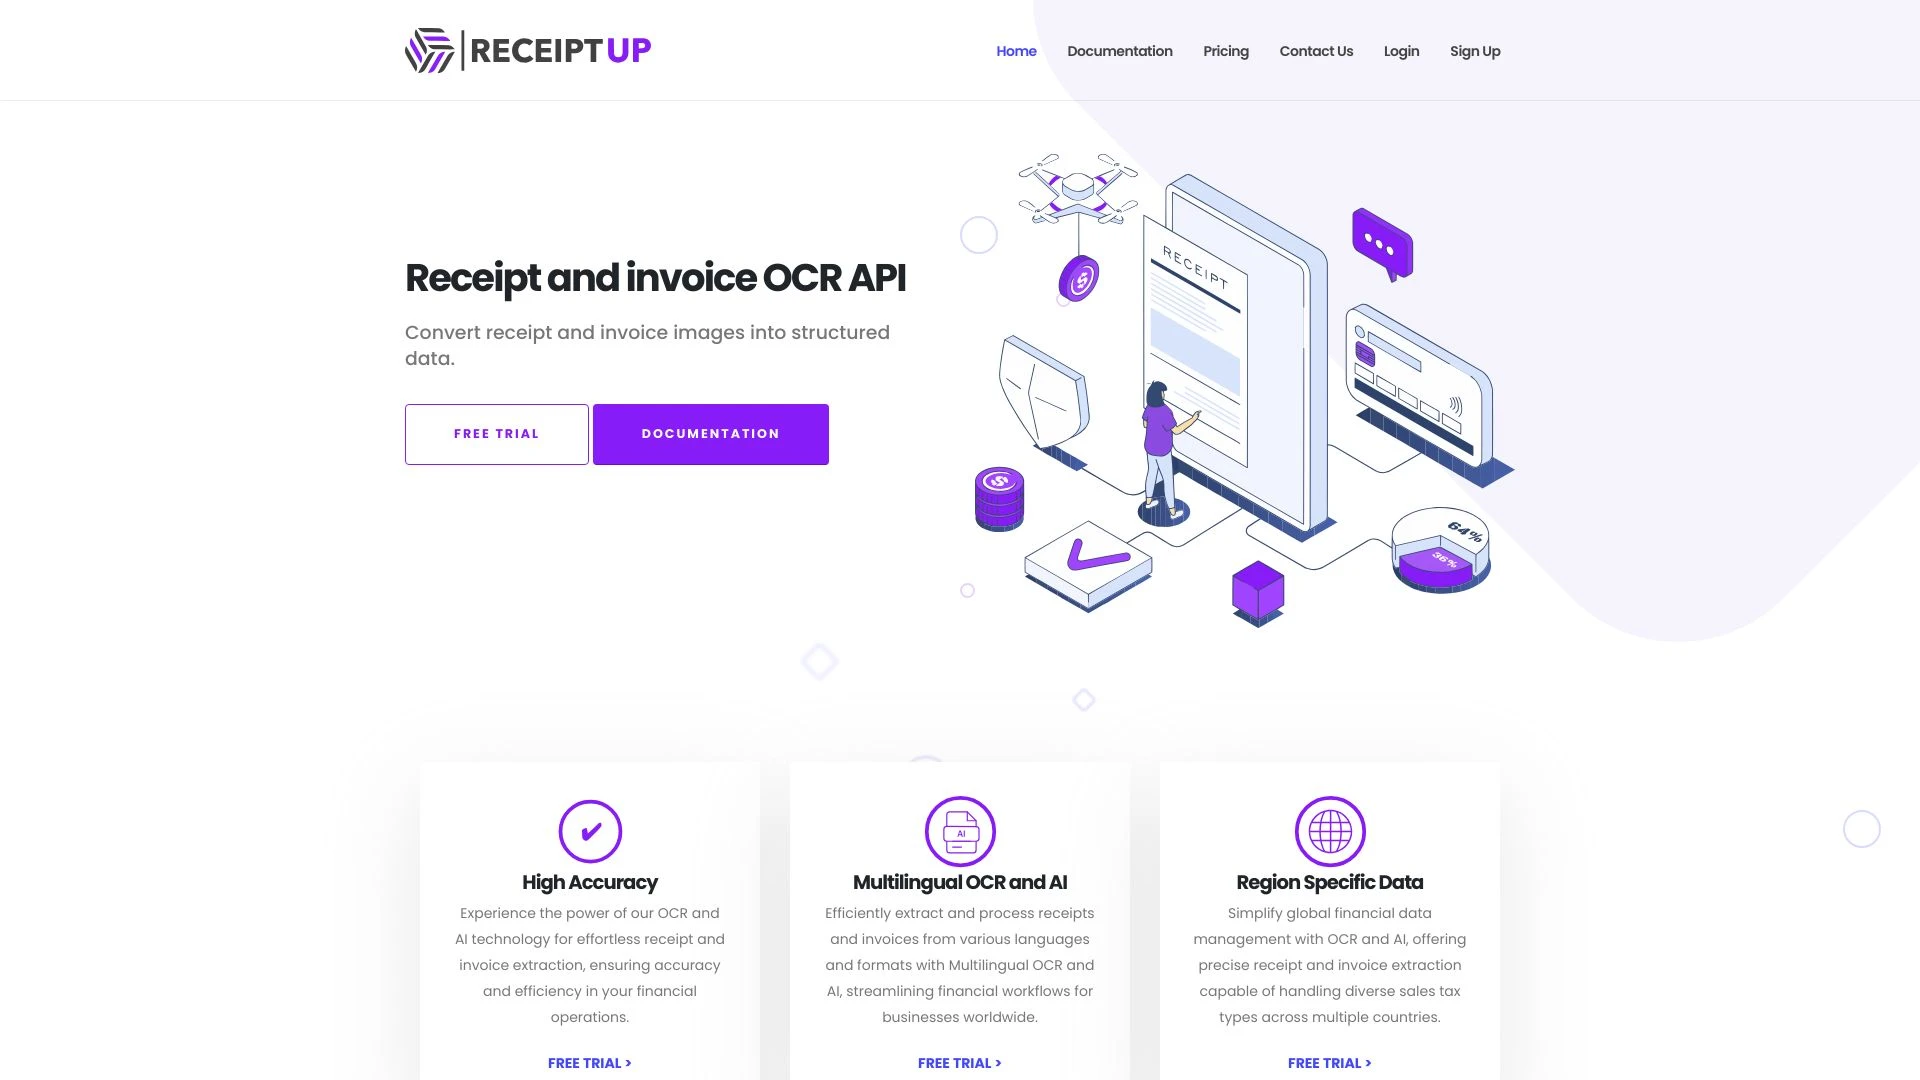
Task: Click the FREE TRIAL button
Action: point(496,434)
